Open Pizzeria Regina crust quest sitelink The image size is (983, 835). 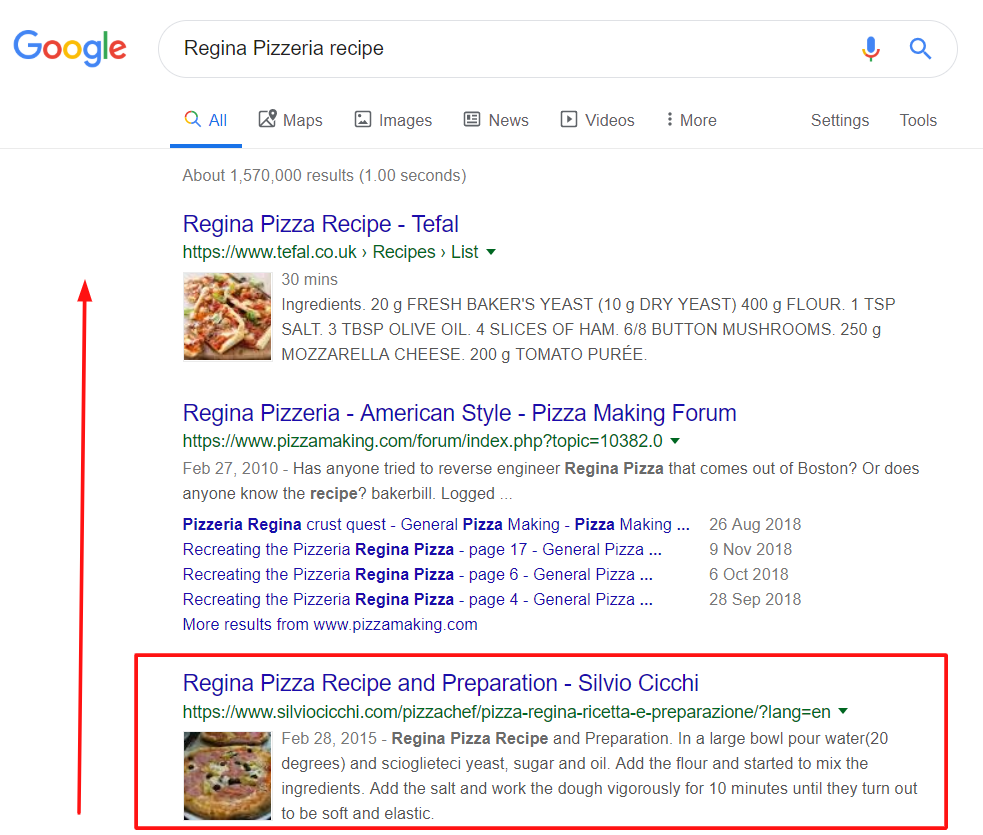point(436,524)
